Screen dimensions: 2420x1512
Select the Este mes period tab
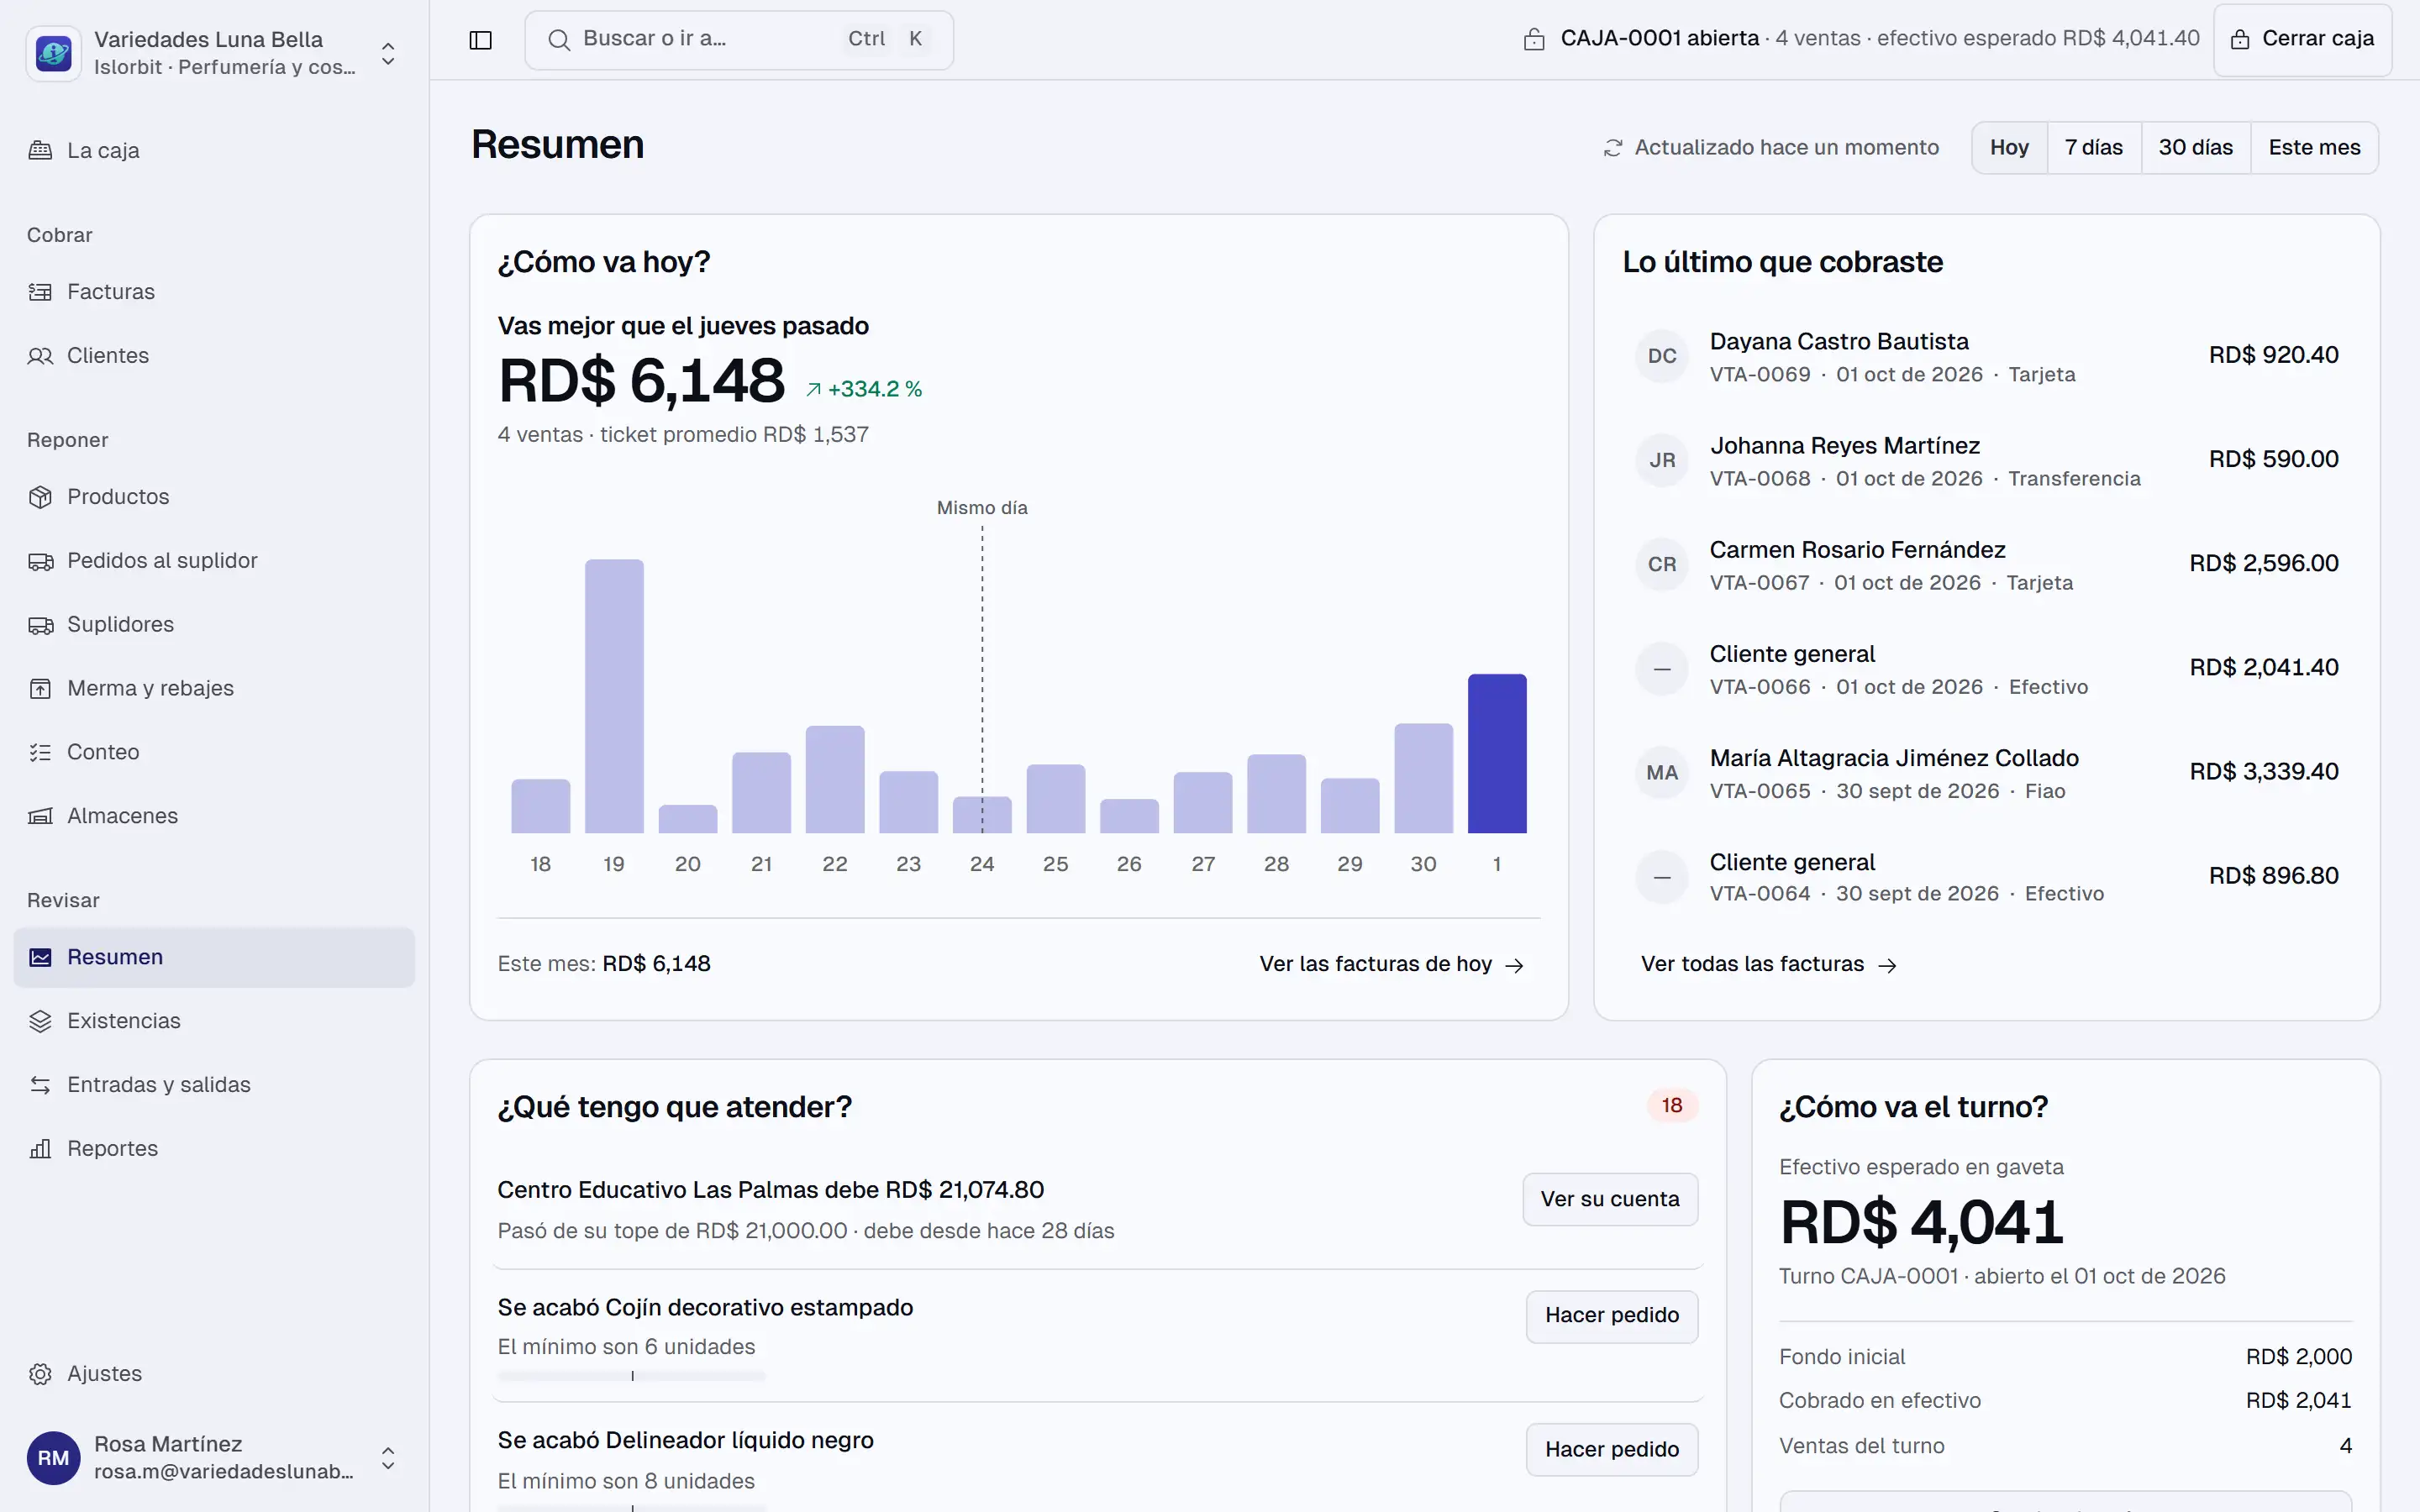point(2314,148)
